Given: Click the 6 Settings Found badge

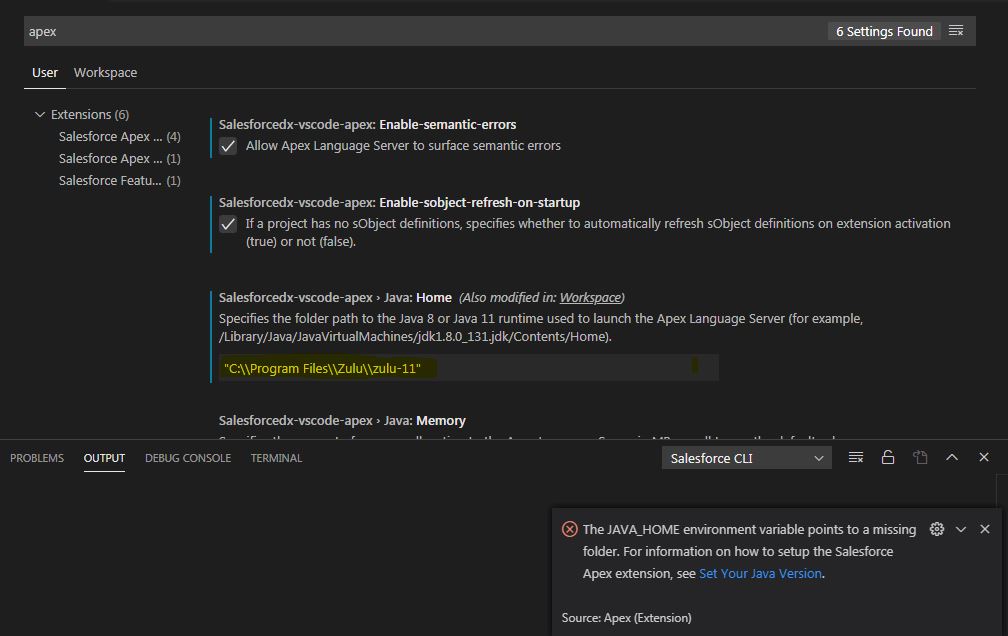Looking at the screenshot, I should tap(884, 31).
